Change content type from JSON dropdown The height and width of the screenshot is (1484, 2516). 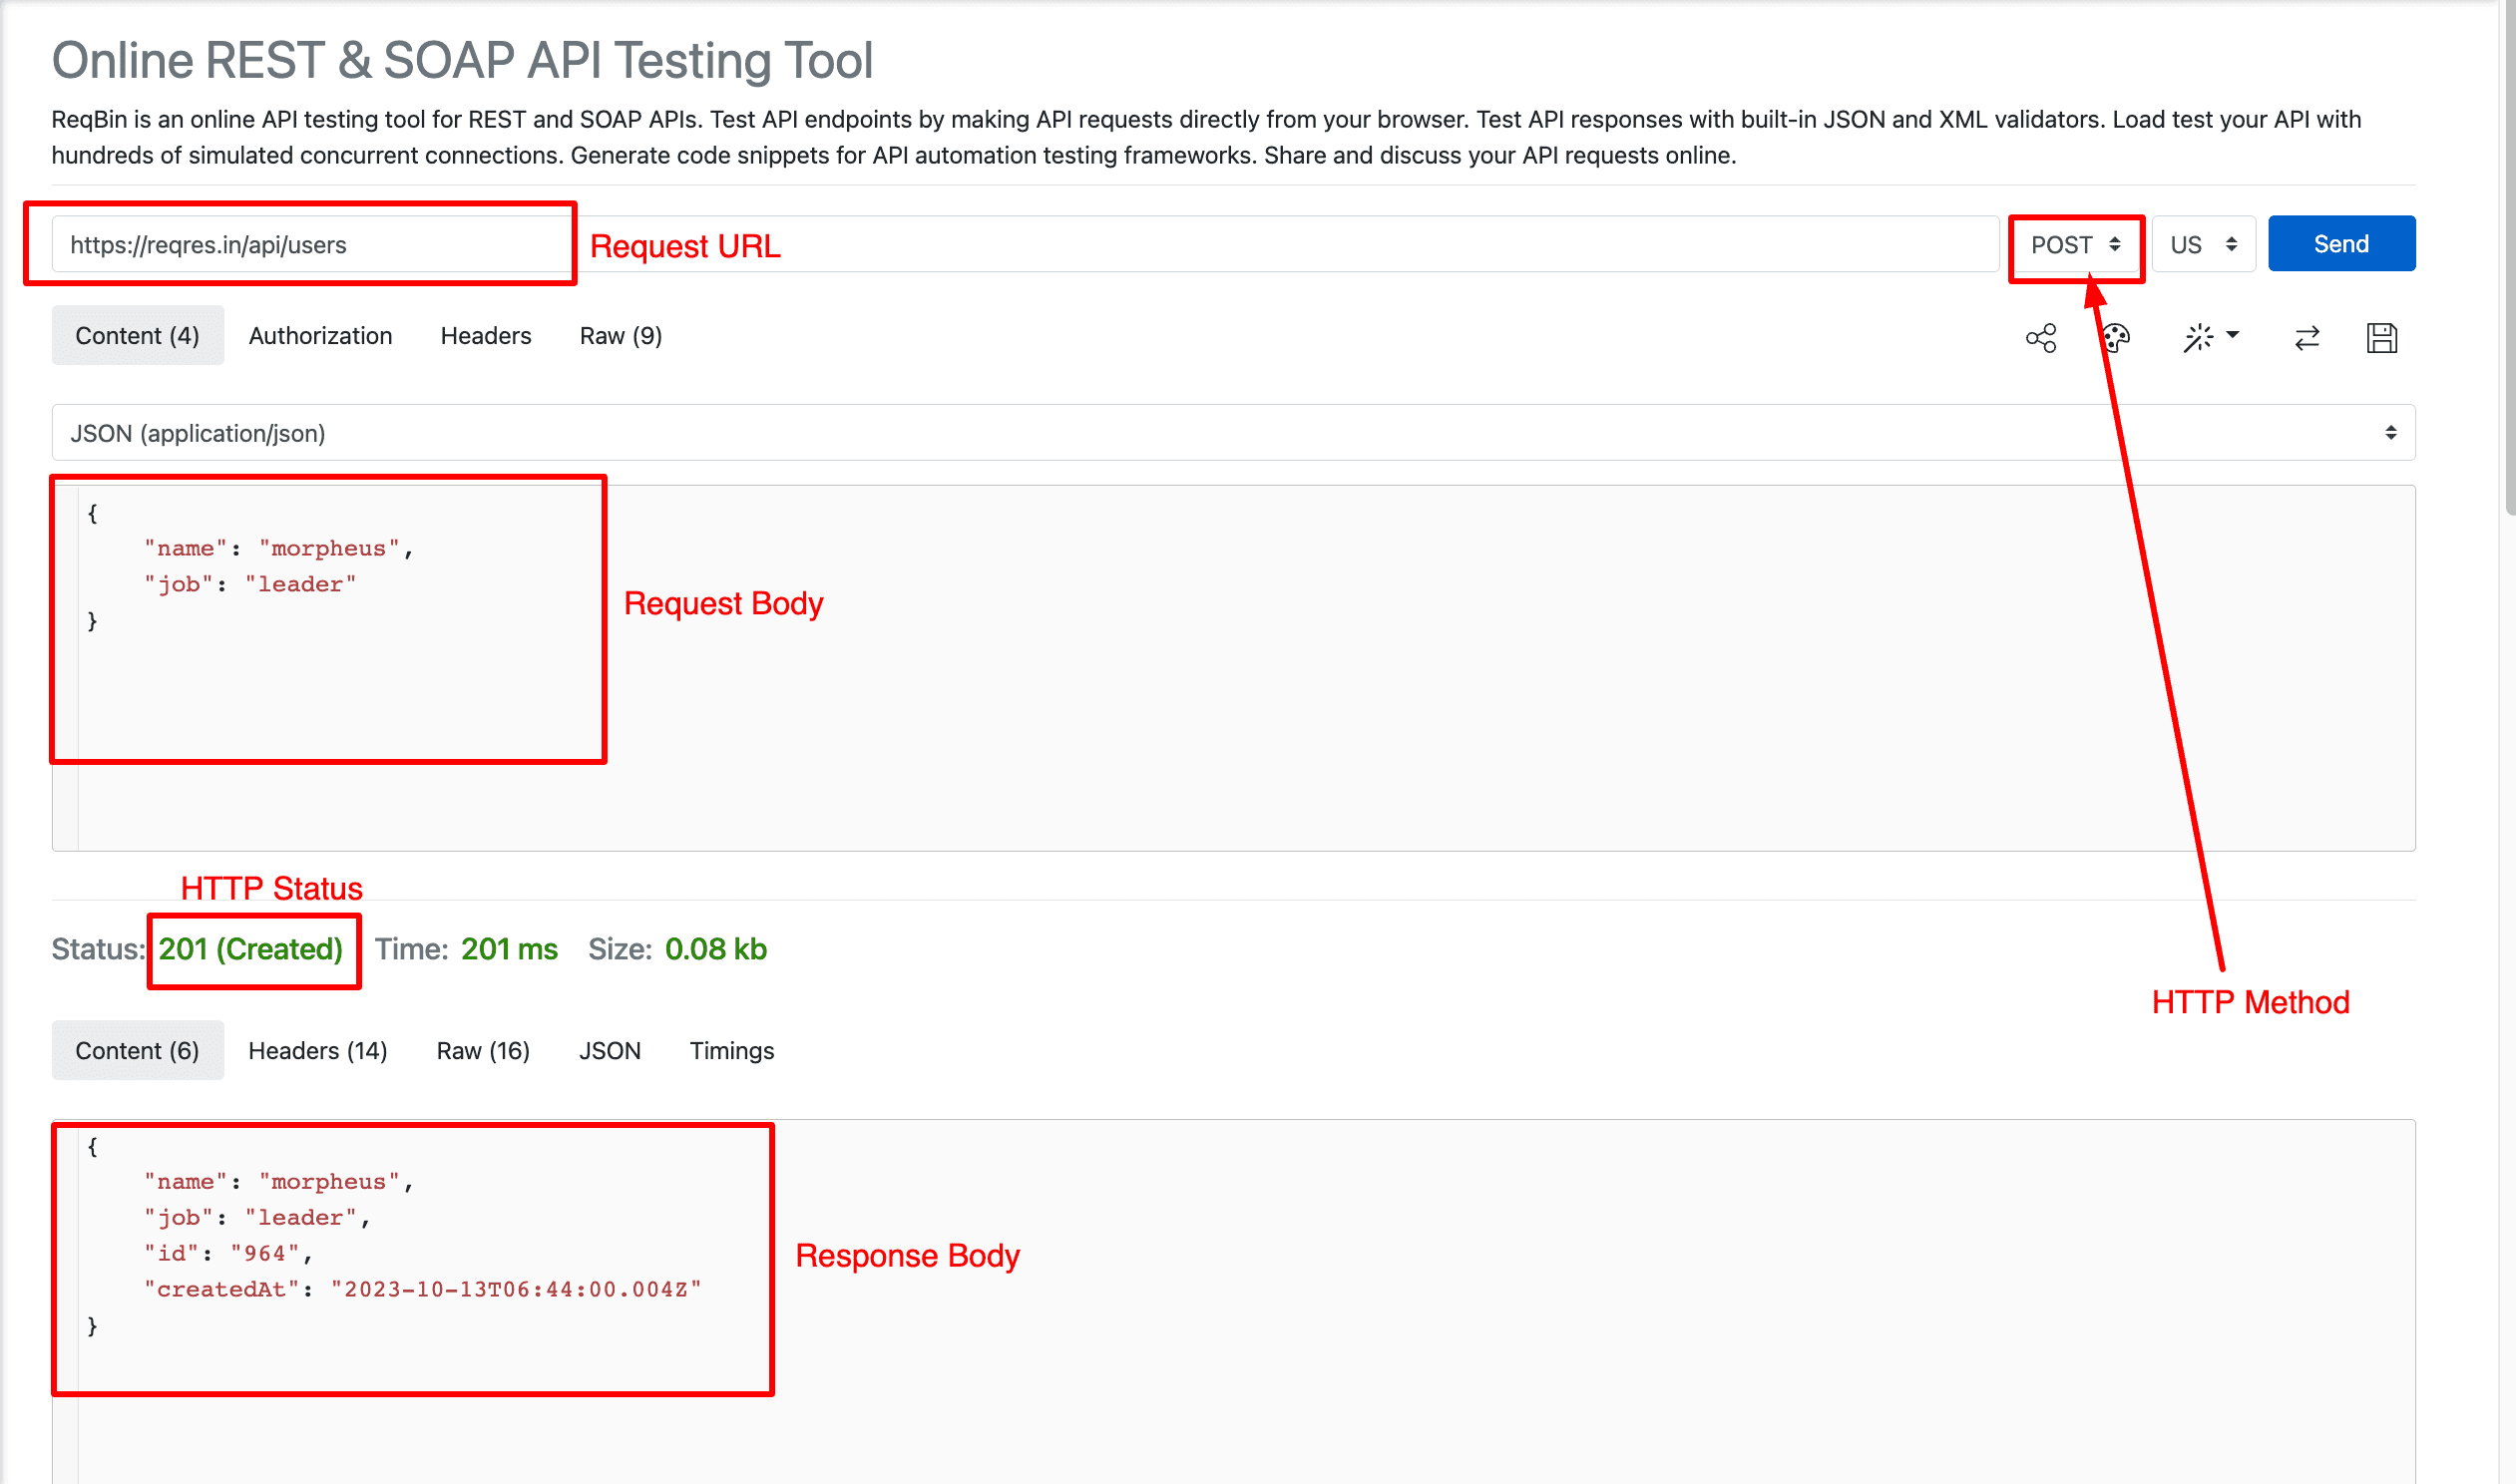tap(1235, 431)
